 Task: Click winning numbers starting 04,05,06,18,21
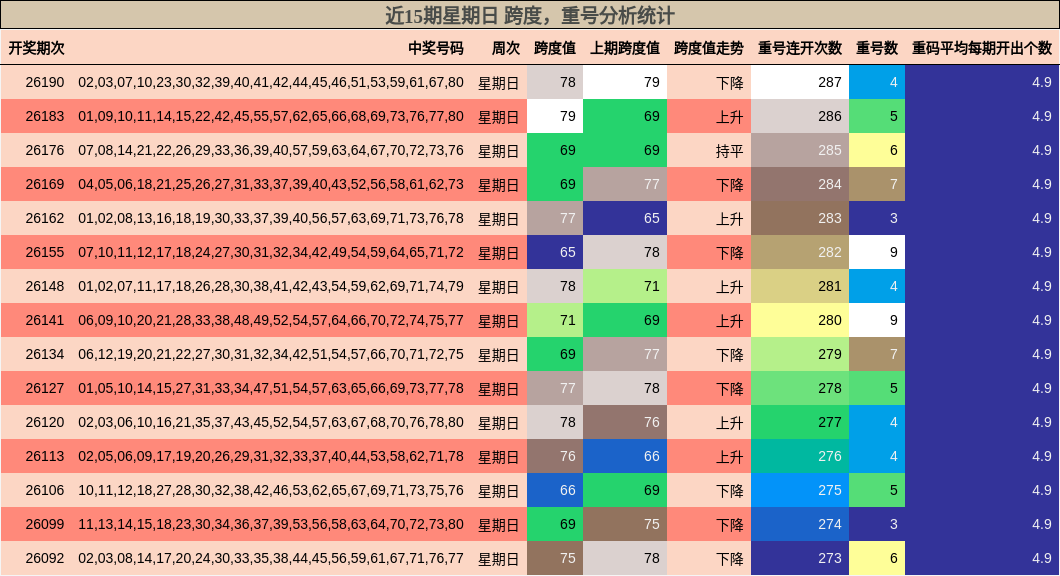pos(271,185)
